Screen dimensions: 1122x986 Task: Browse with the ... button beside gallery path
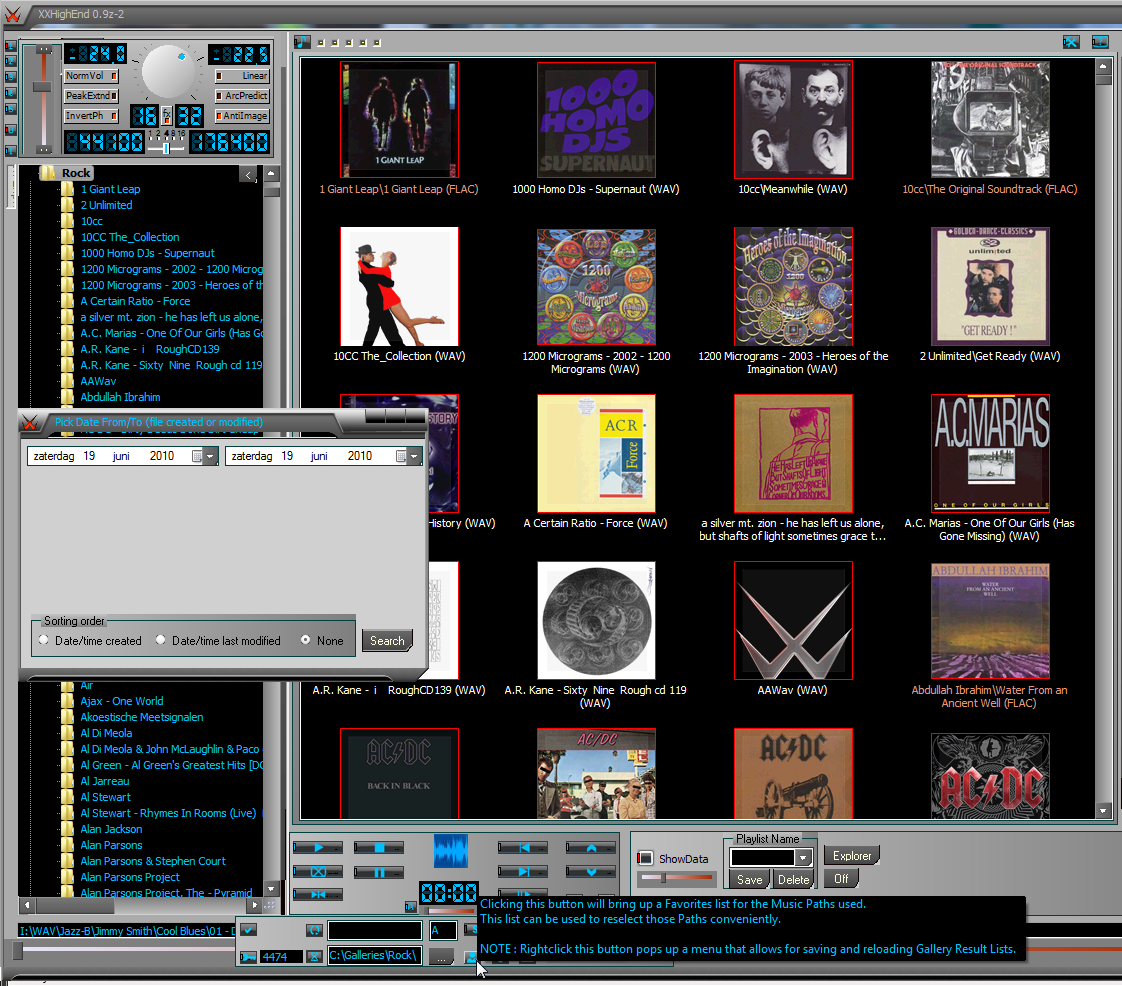[442, 957]
